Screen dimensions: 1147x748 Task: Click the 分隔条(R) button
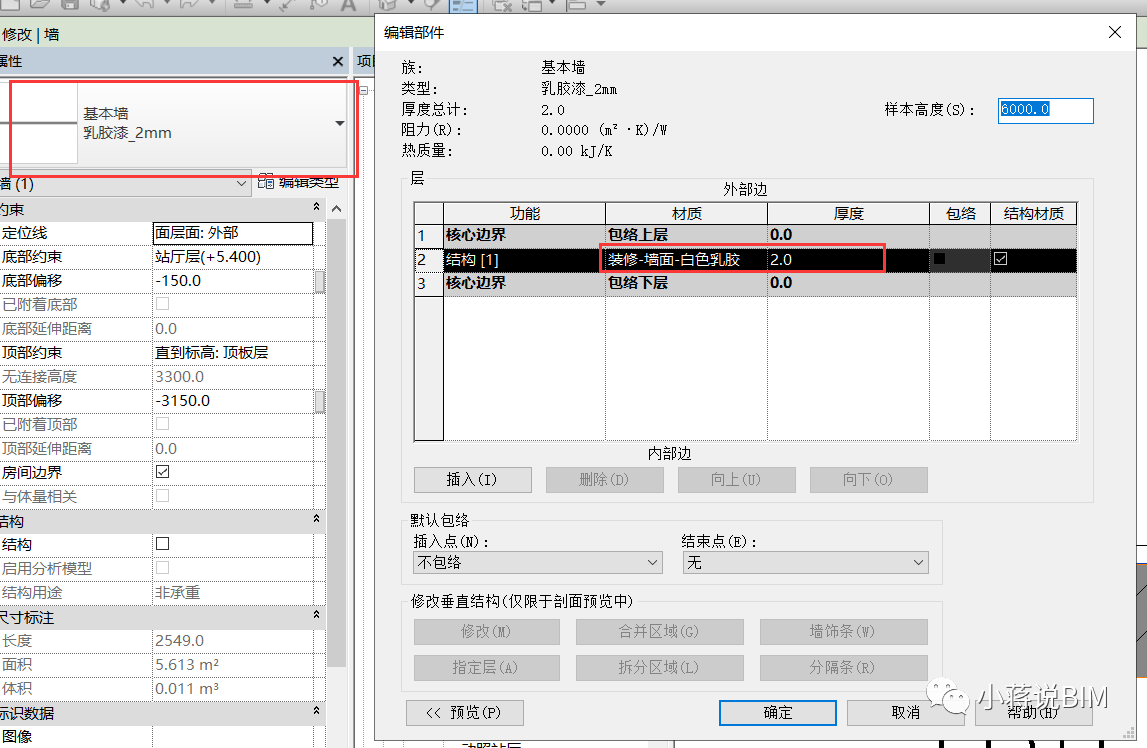click(x=843, y=668)
